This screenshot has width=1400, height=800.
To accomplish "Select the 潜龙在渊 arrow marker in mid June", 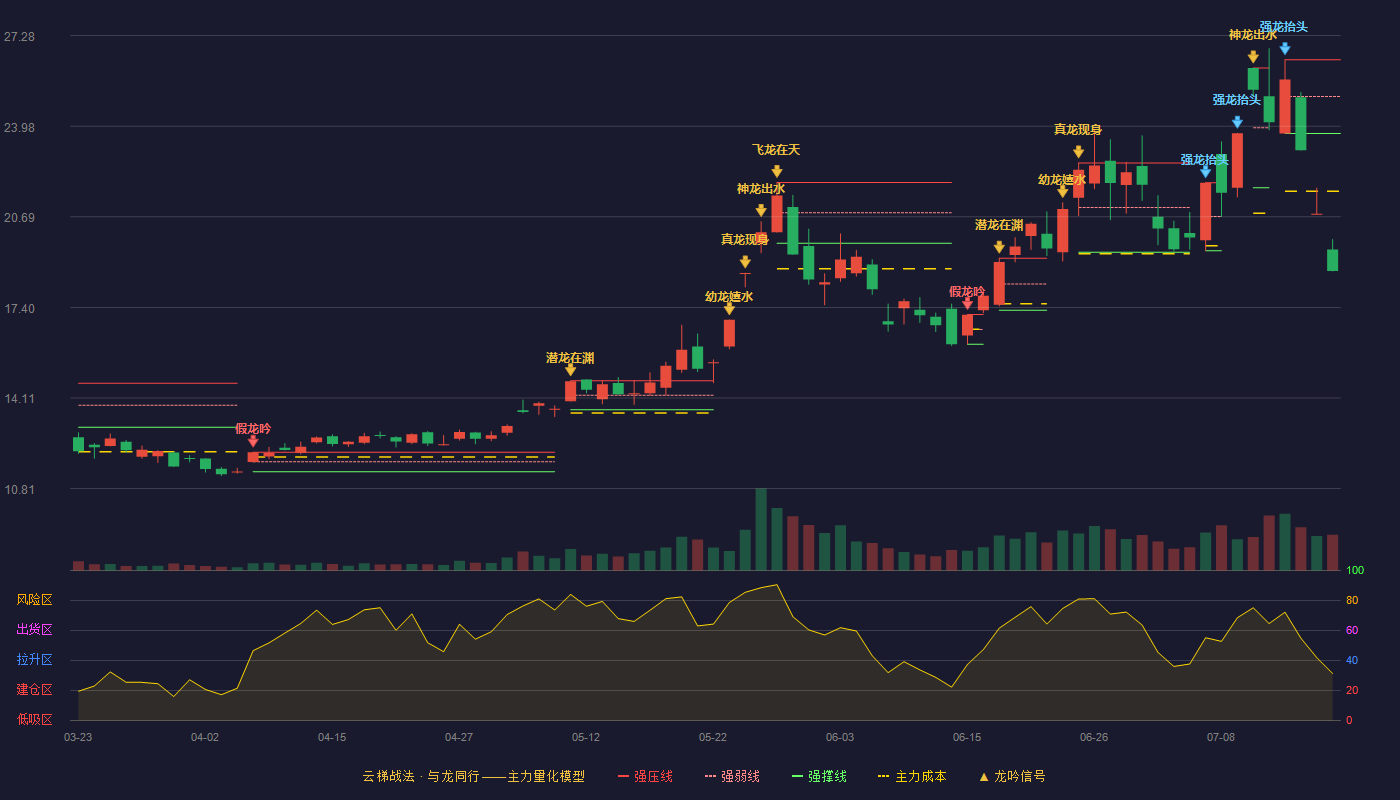I will point(999,247).
